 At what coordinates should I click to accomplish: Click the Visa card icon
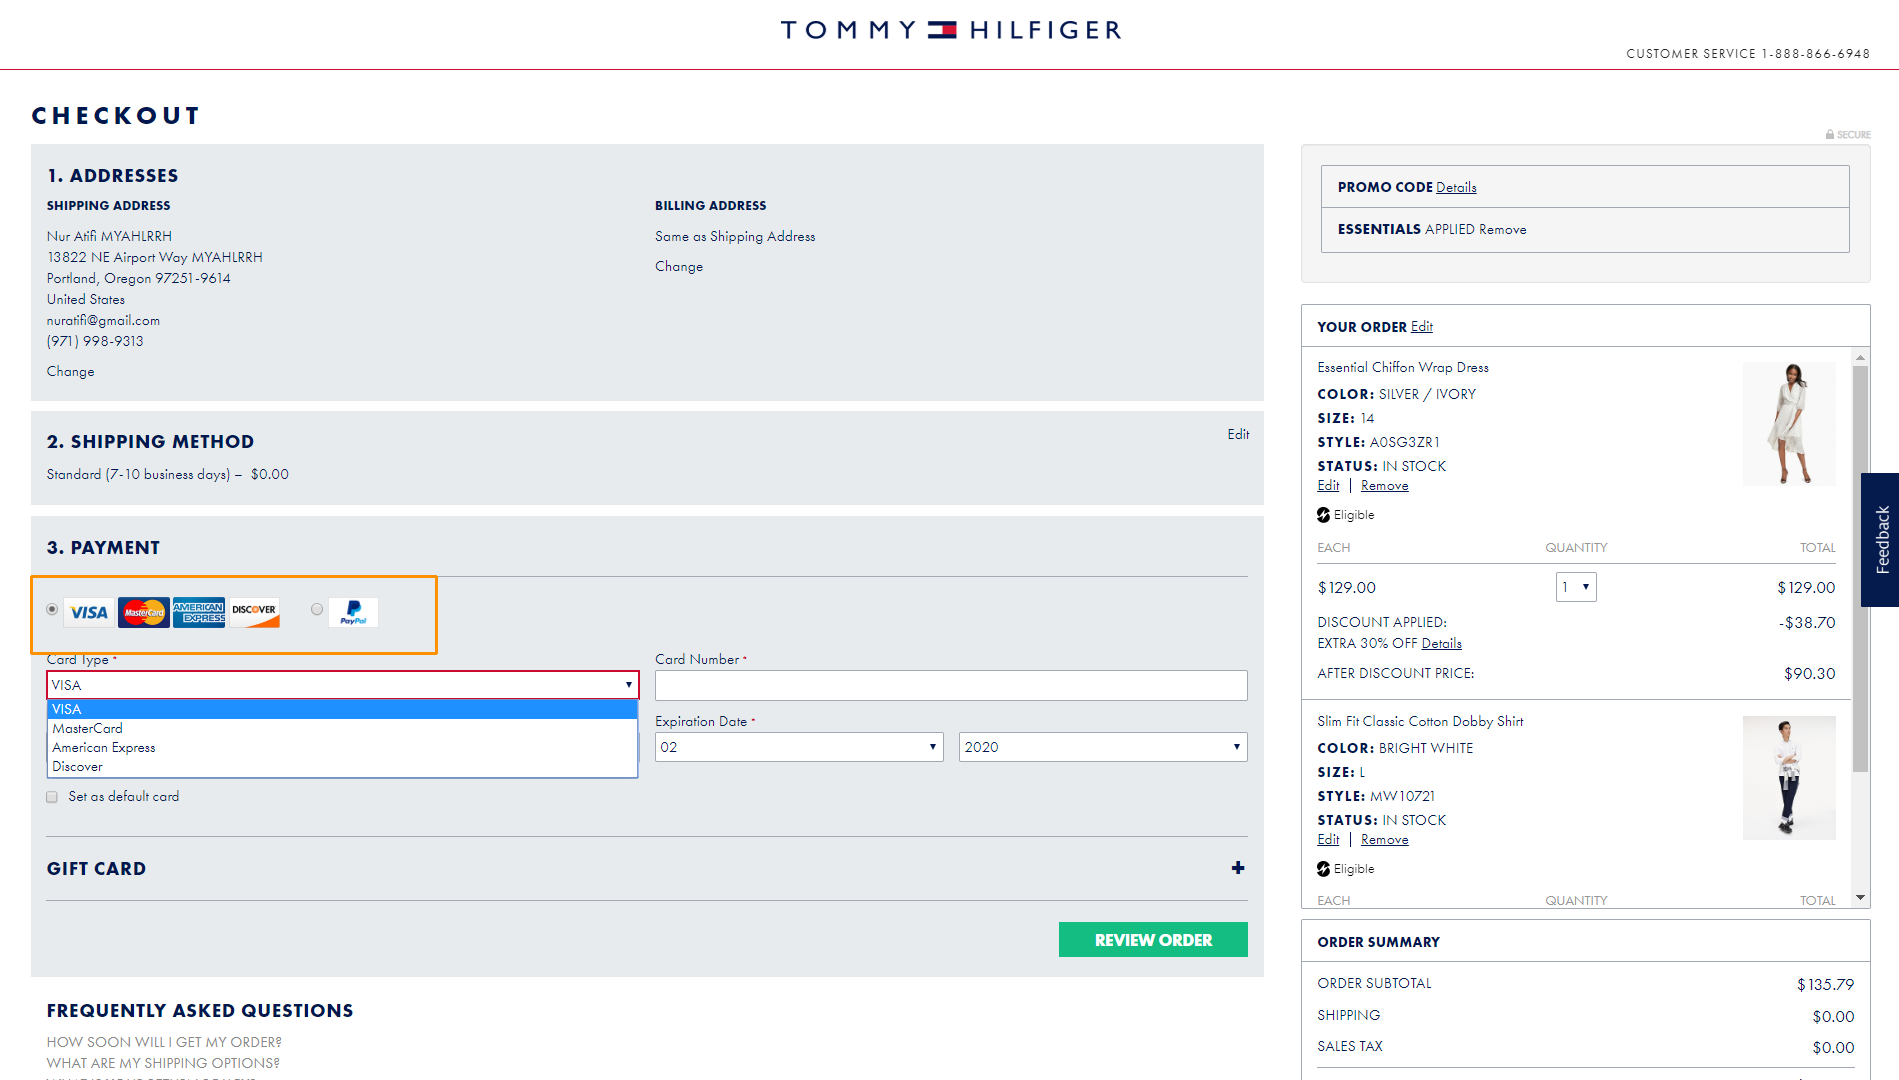(89, 612)
